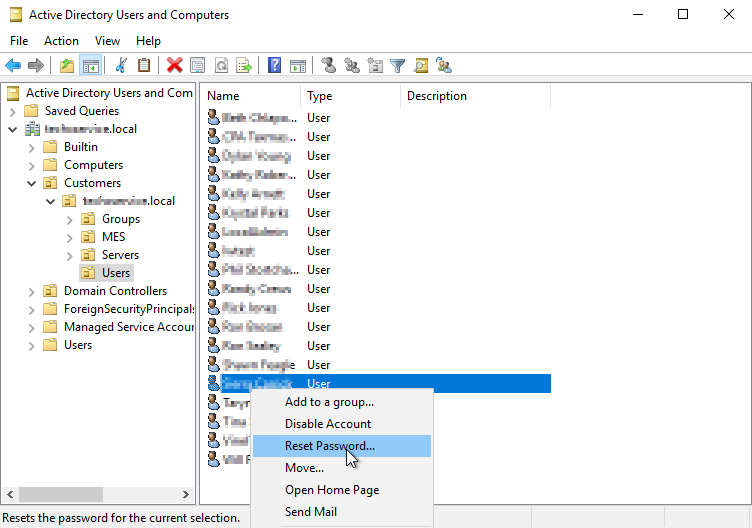Collapse the Customers organizational unit
The height and width of the screenshot is (528, 752).
pyautogui.click(x=32, y=184)
